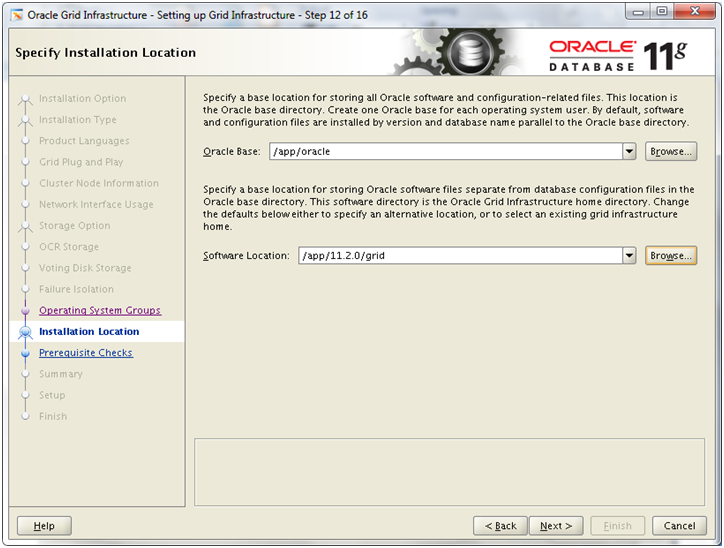Click into the Software Location path field

tap(460, 256)
